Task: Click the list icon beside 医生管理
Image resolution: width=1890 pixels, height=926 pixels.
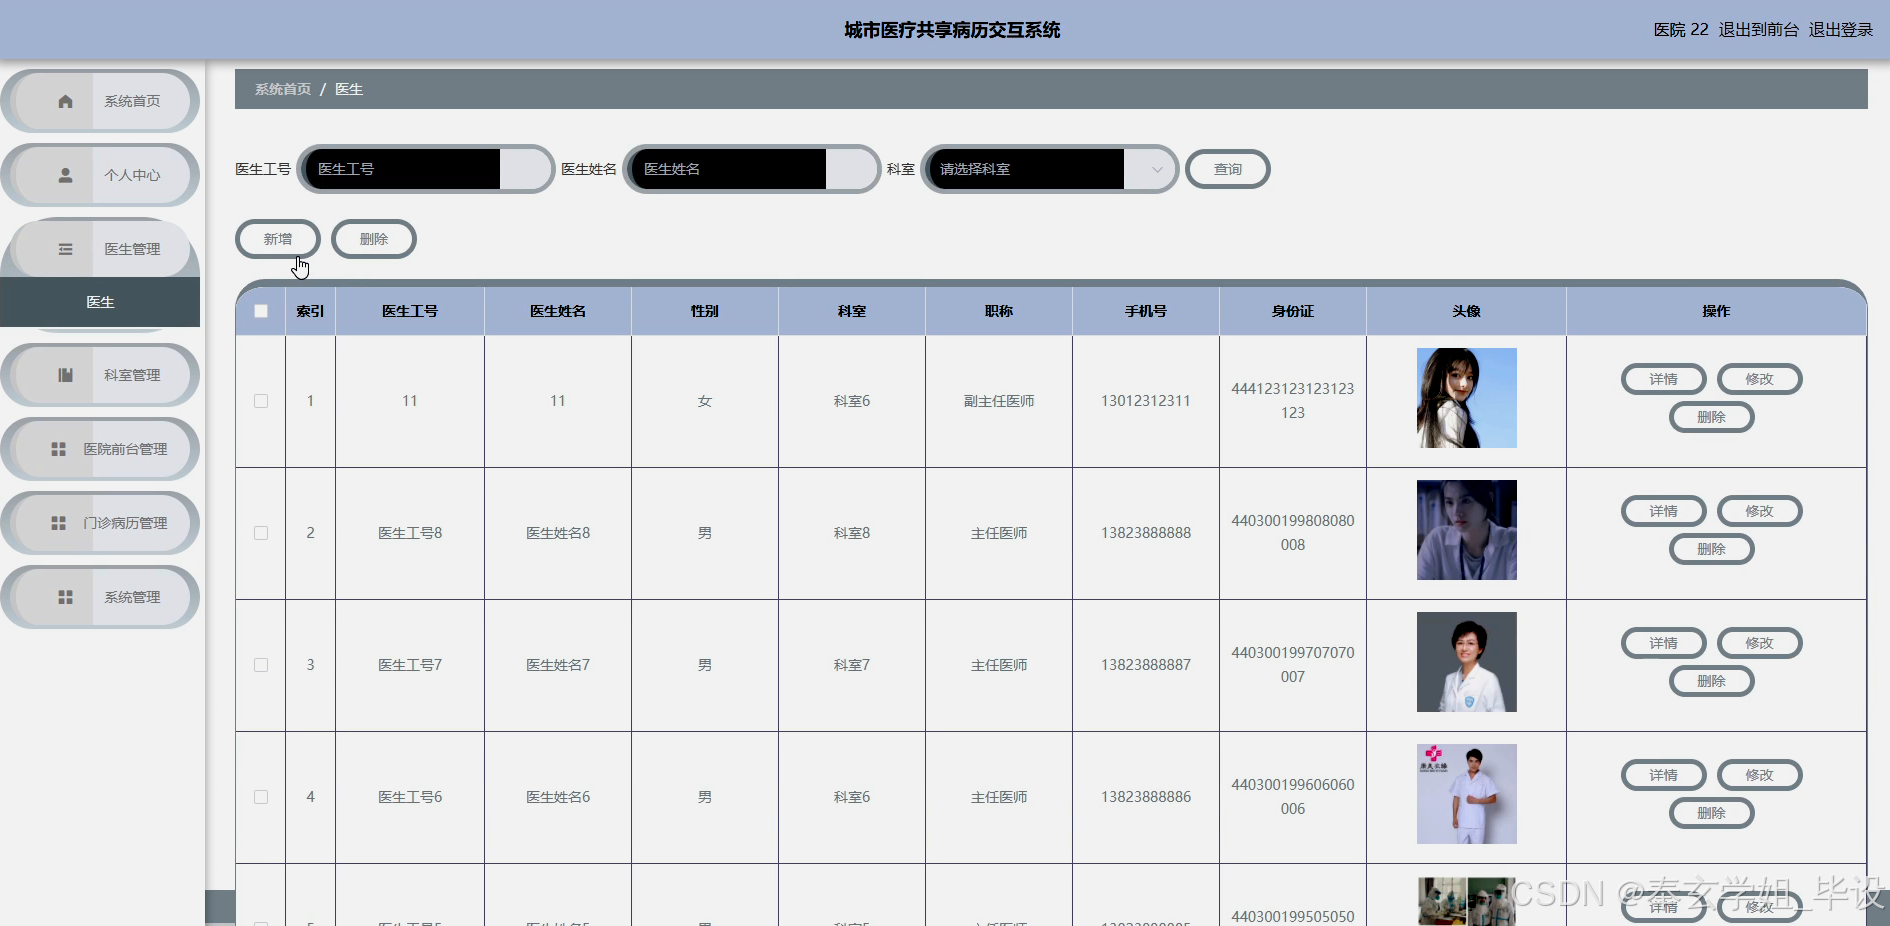Action: [x=65, y=249]
